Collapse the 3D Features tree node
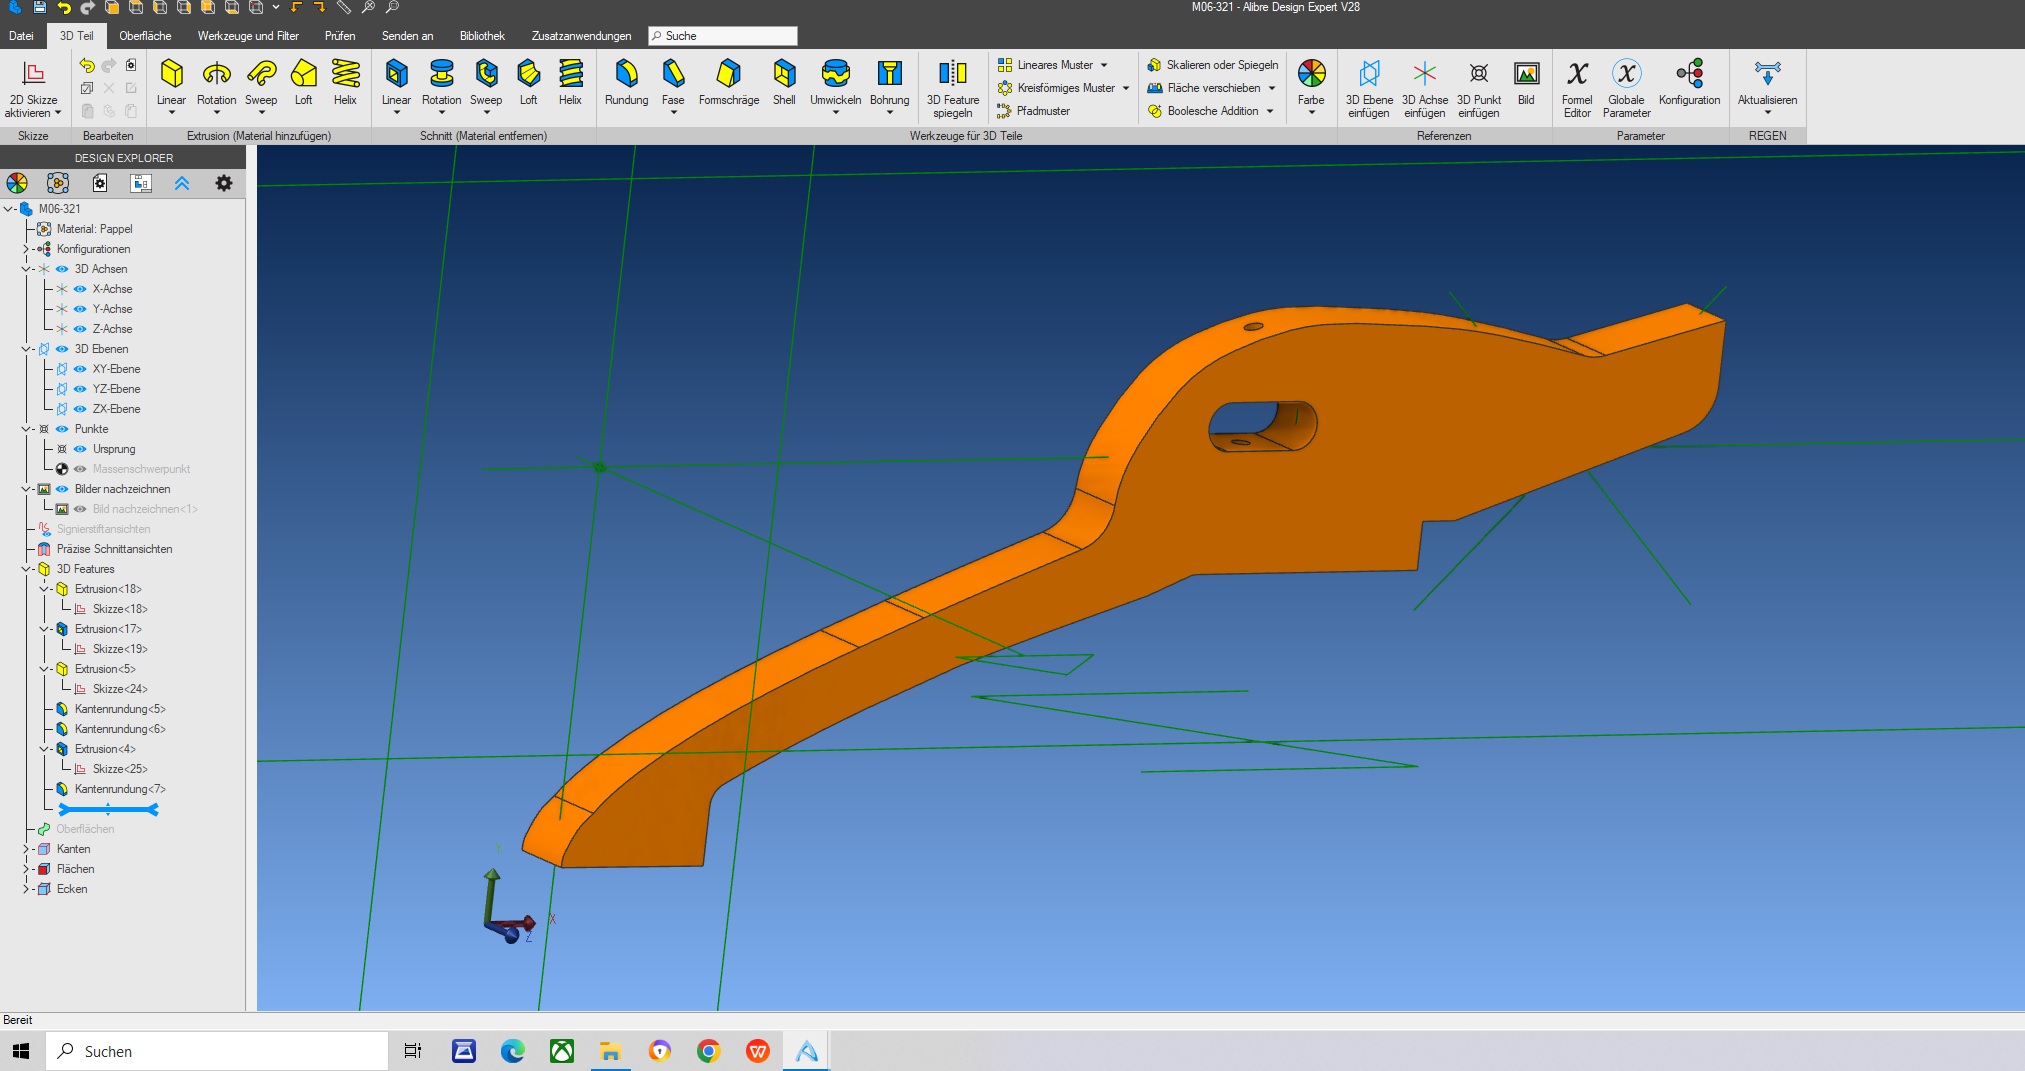The height and width of the screenshot is (1071, 2025). [27, 569]
